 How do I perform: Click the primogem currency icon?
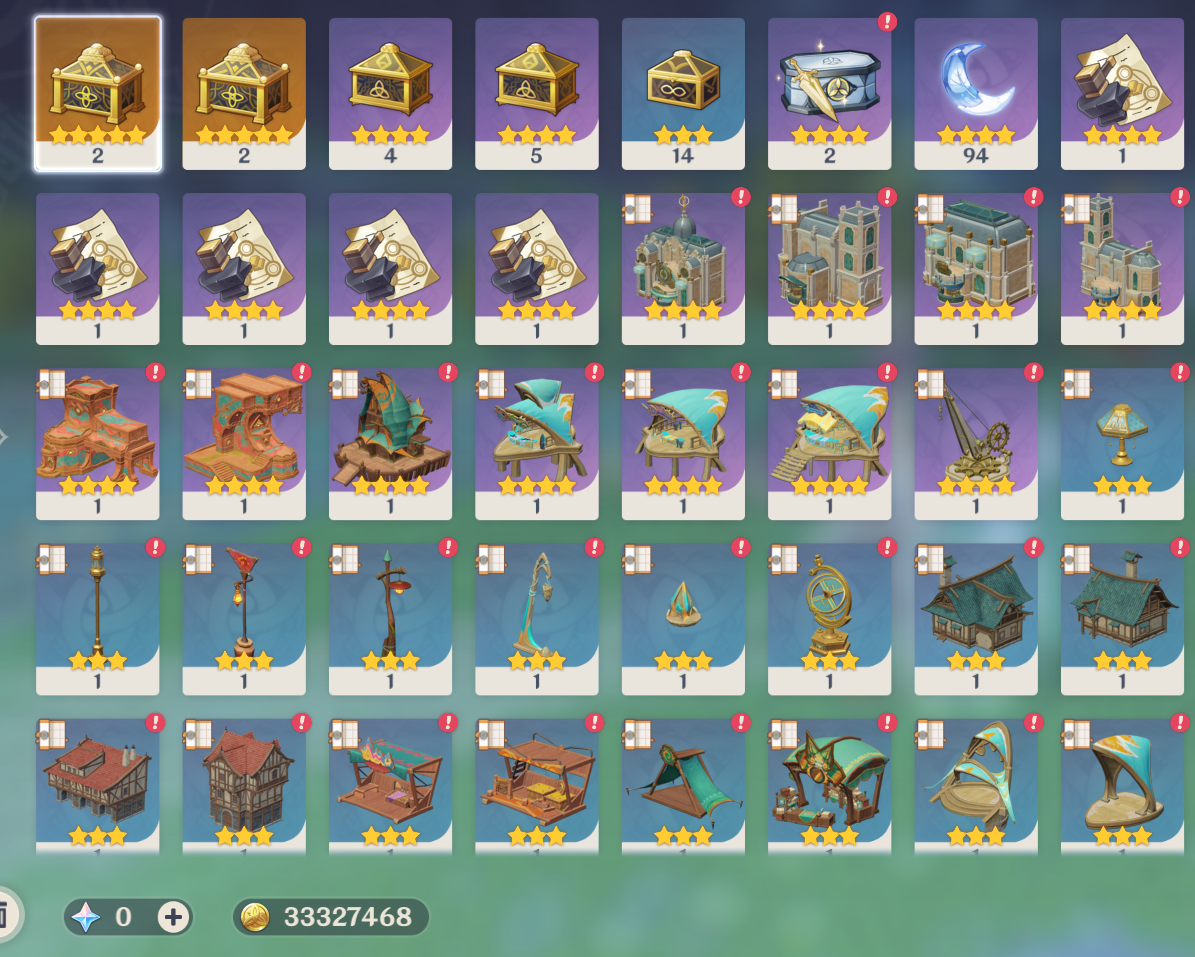pyautogui.click(x=86, y=917)
